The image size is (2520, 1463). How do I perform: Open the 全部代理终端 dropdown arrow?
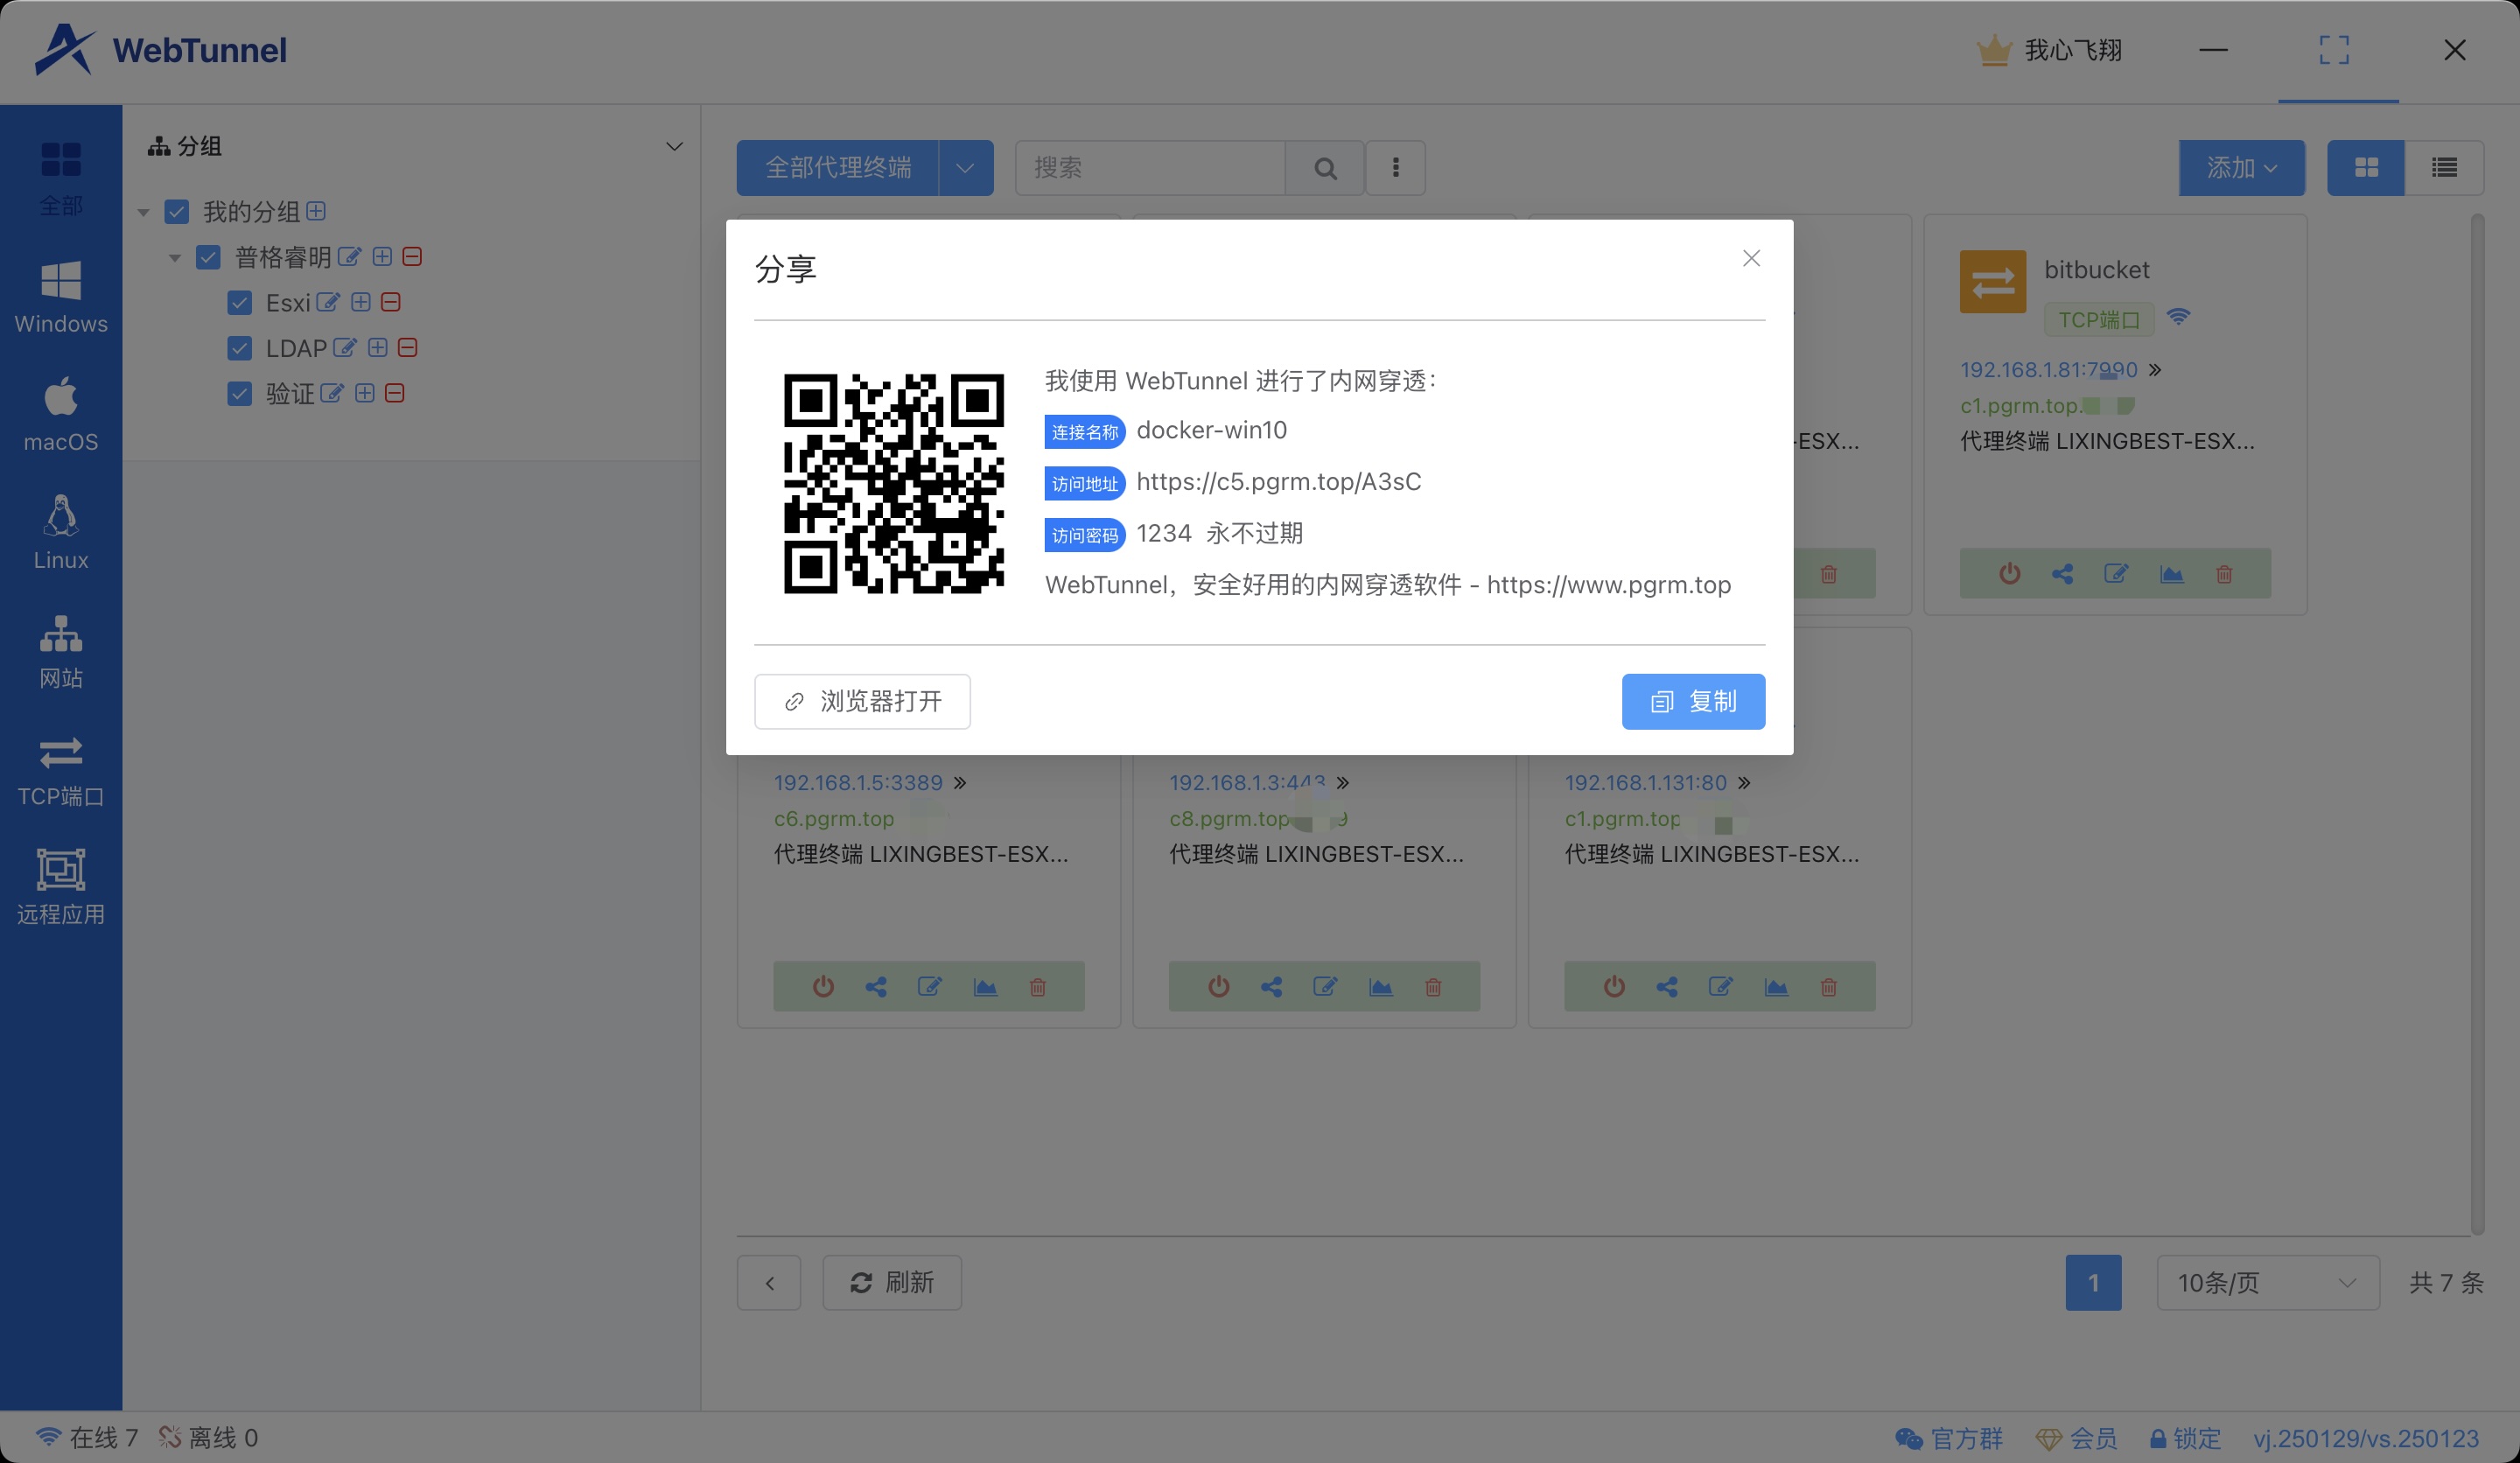(x=966, y=167)
